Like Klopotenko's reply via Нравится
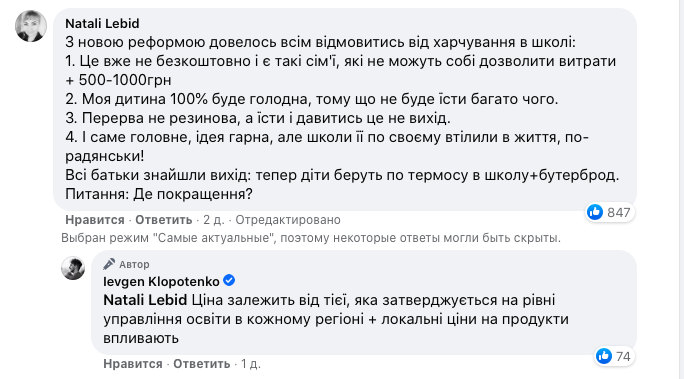The height and width of the screenshot is (379, 684). point(133,364)
